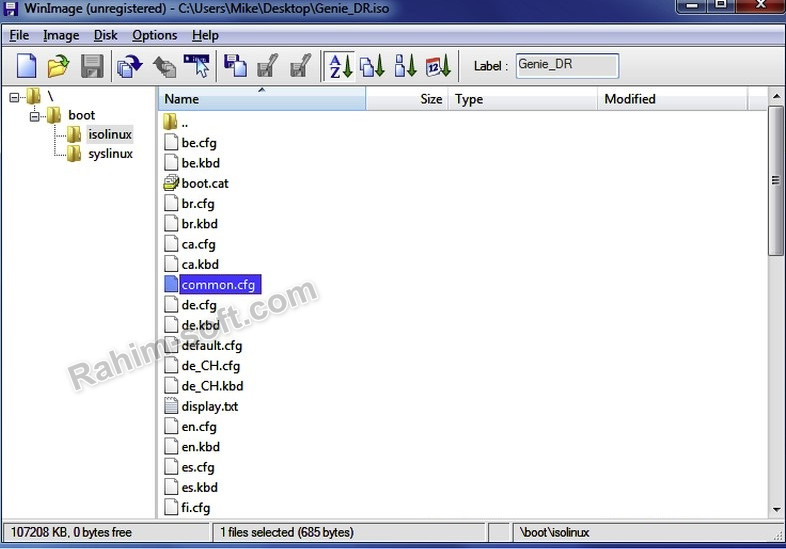Collapse the boot folder tree node
Image resolution: width=786 pixels, height=549 pixels.
pos(35,117)
